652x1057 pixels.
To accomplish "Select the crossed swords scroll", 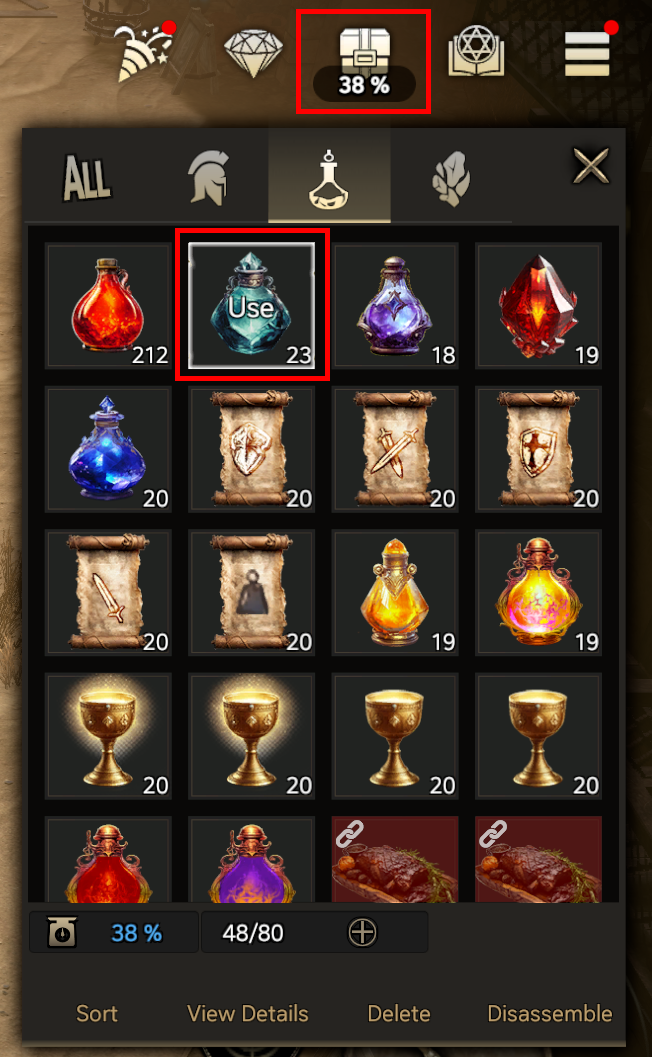I will pyautogui.click(x=395, y=449).
